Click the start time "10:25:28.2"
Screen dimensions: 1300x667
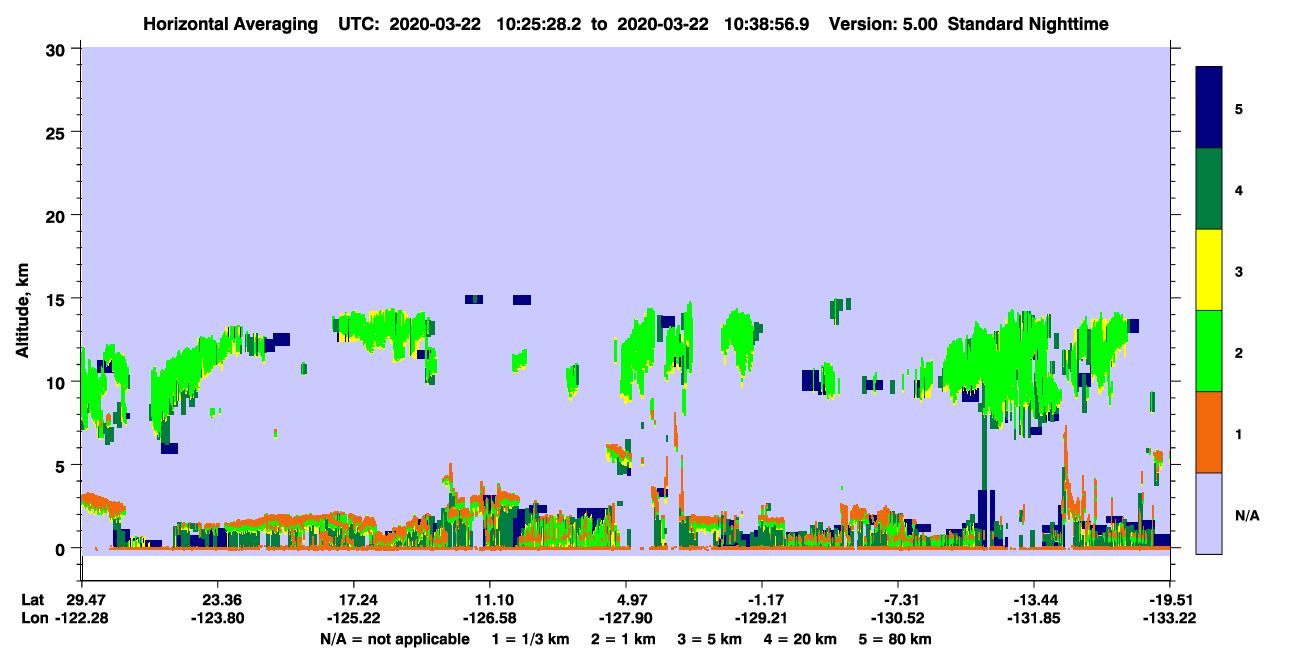tap(541, 23)
